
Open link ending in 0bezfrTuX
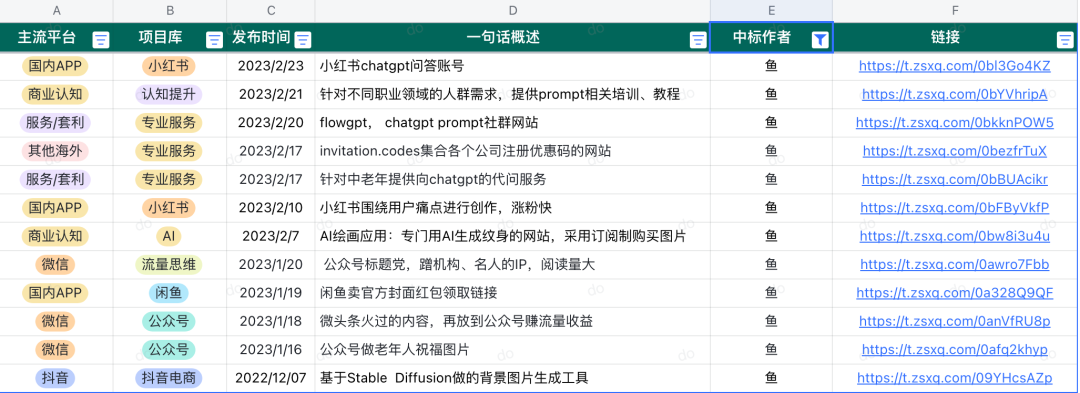pyautogui.click(x=955, y=151)
